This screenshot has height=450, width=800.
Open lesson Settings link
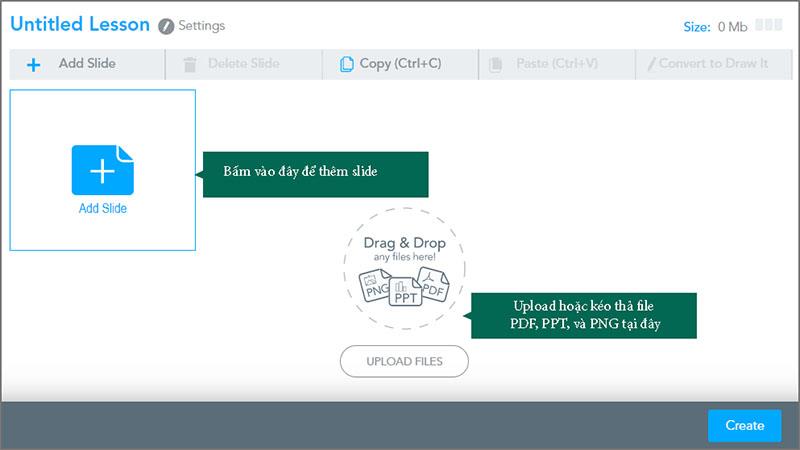click(203, 26)
